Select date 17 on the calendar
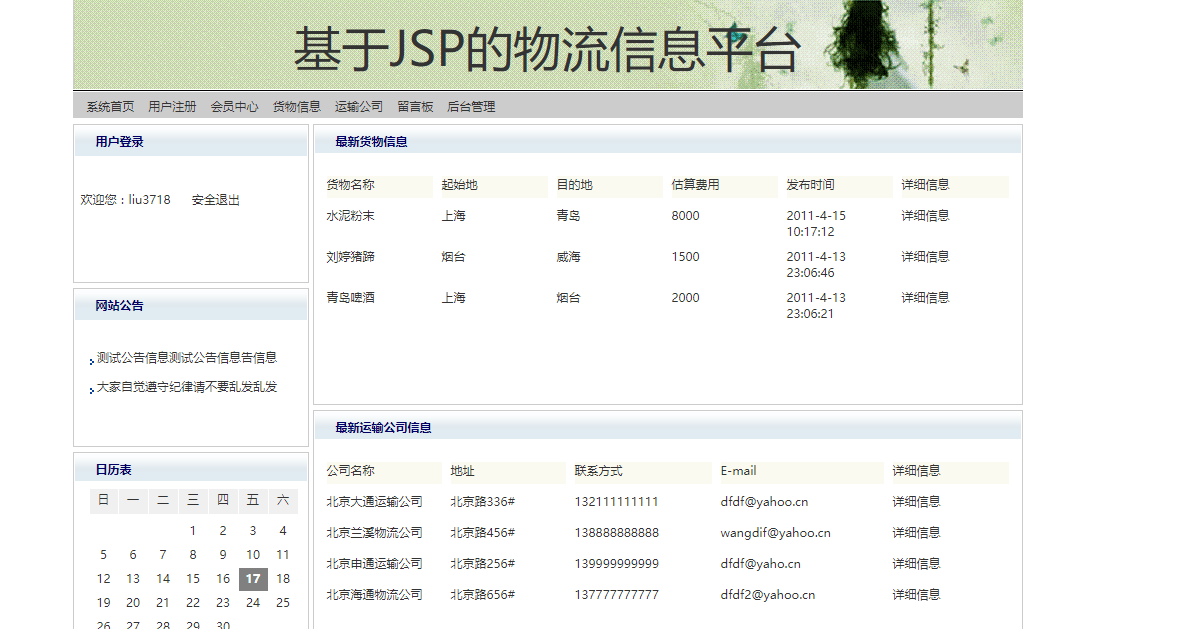Image resolution: width=1183 pixels, height=629 pixels. (252, 578)
